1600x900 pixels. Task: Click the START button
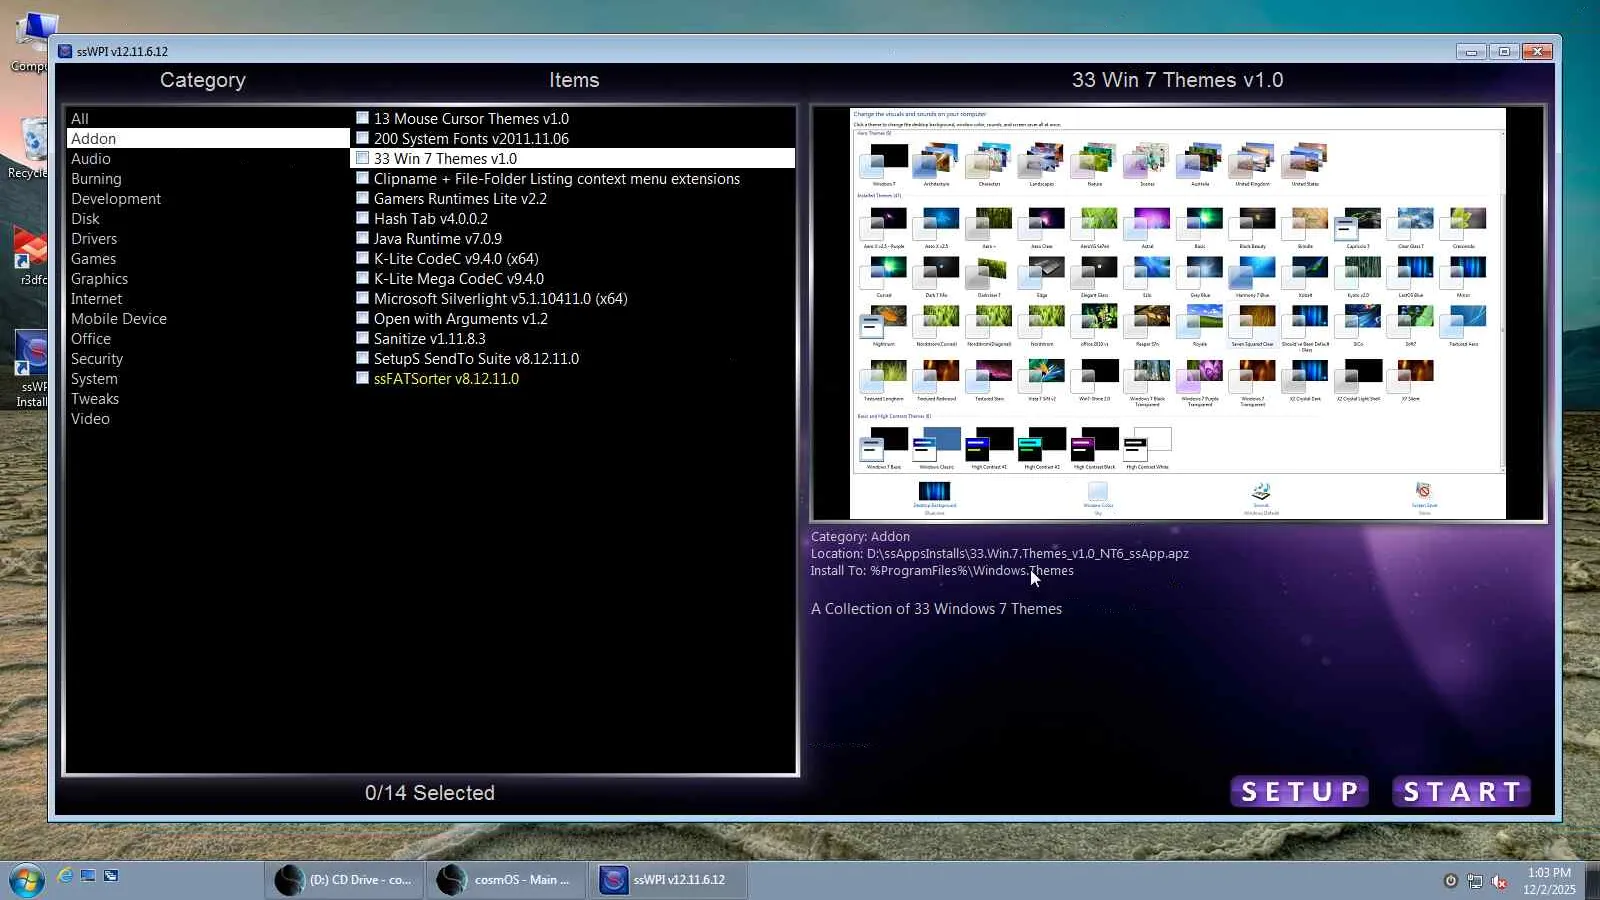tap(1462, 792)
